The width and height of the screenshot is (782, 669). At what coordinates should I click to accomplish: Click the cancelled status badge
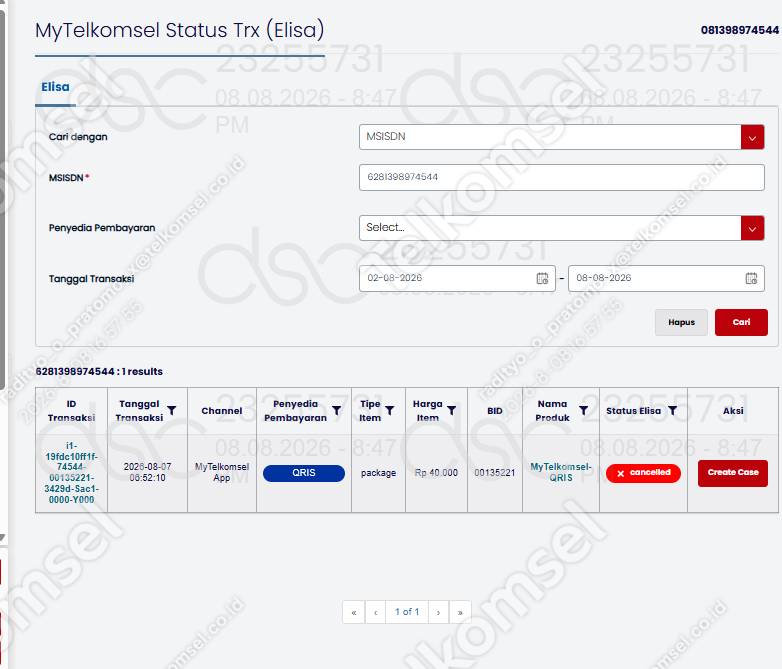643,473
